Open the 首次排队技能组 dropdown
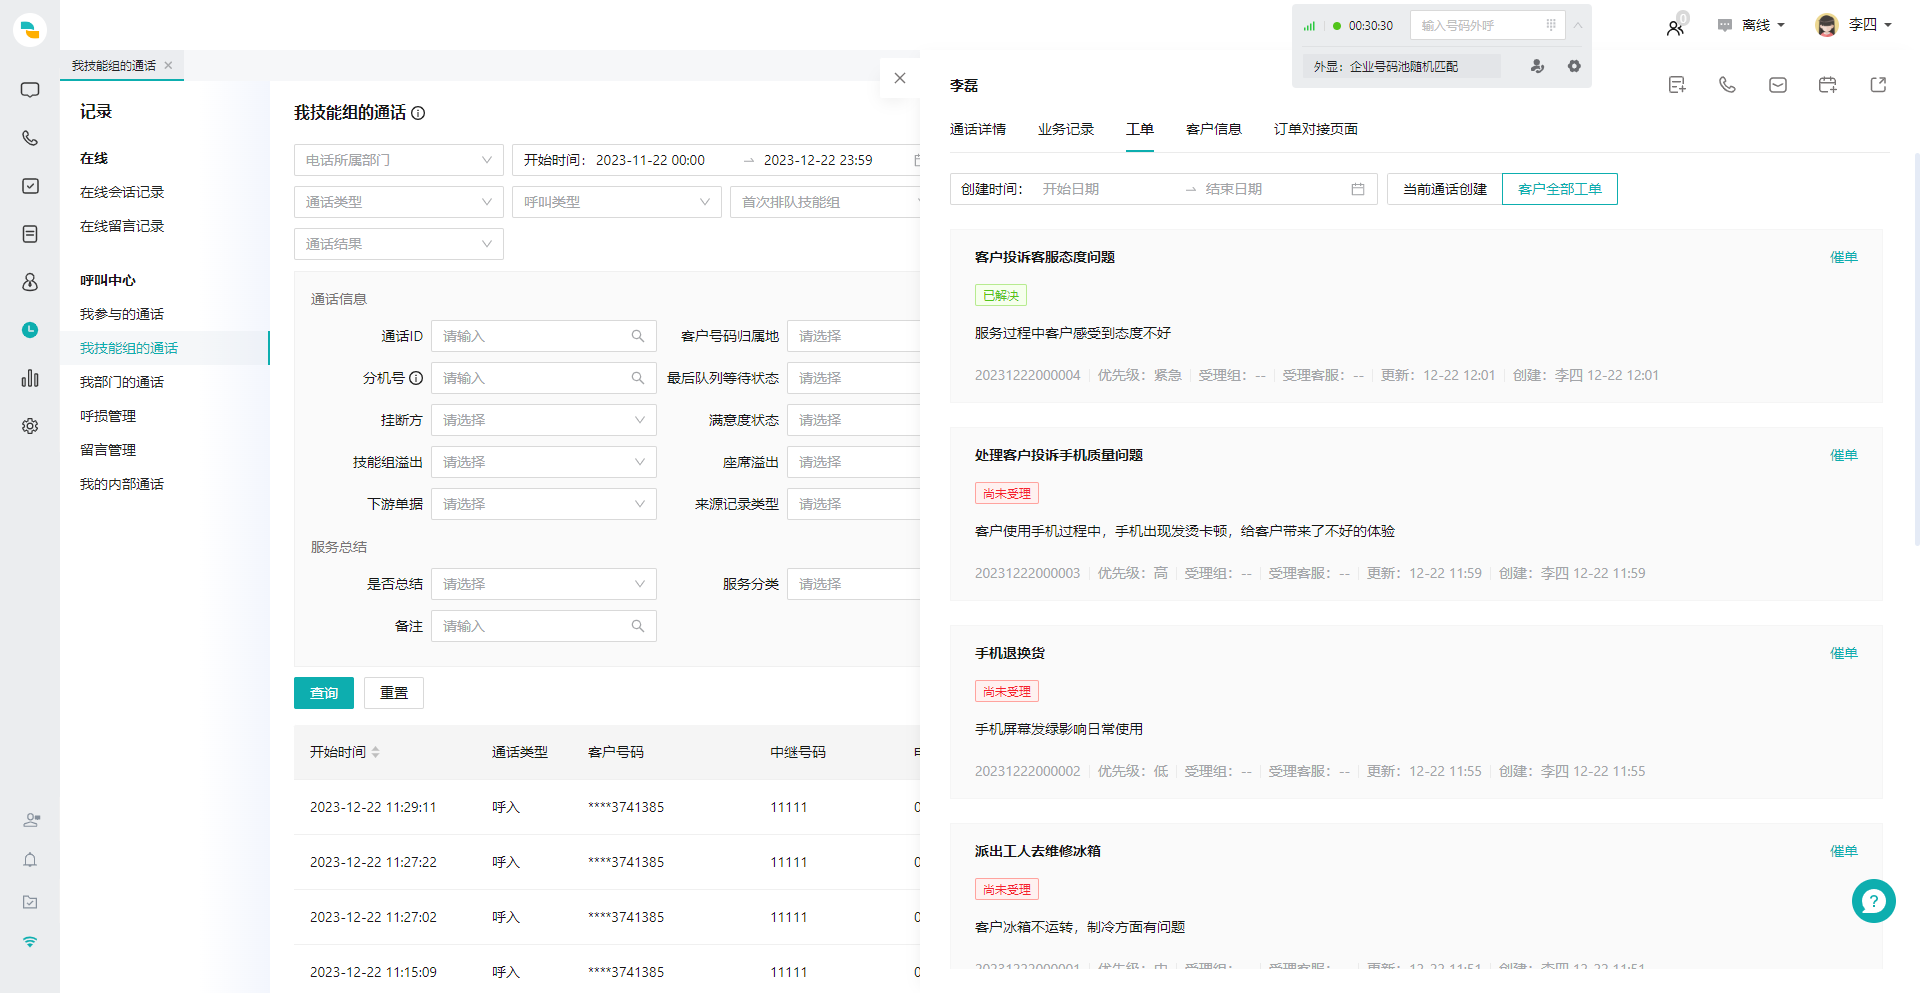 (x=825, y=202)
